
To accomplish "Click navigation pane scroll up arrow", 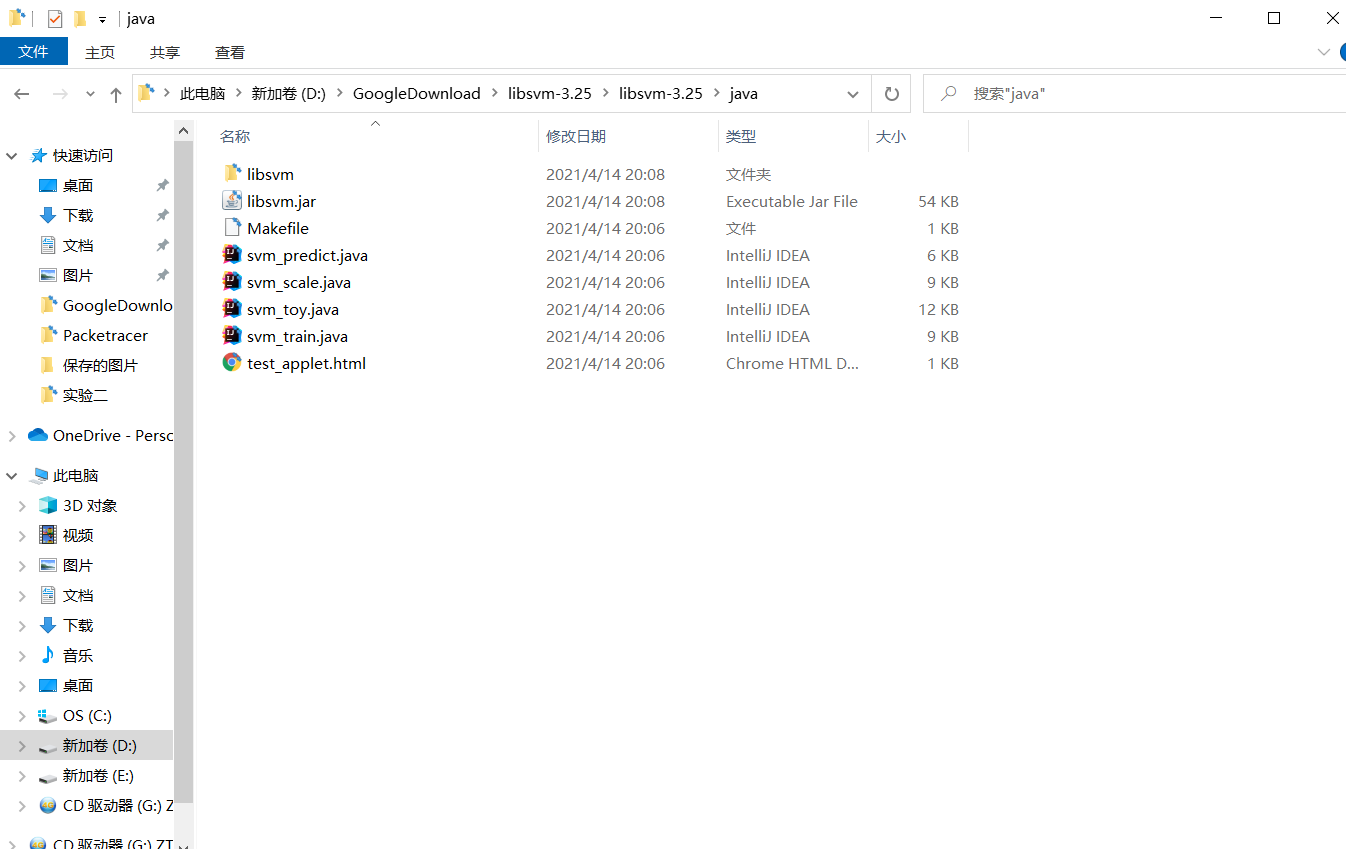I will pos(184,131).
